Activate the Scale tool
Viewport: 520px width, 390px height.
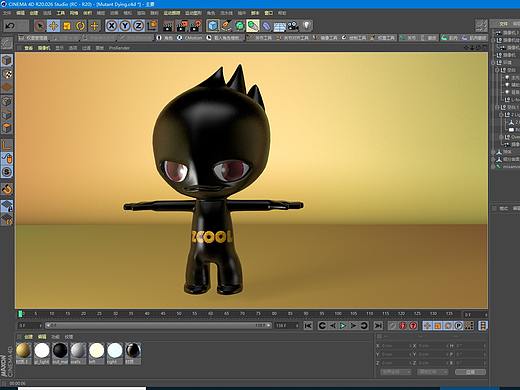pos(67,26)
